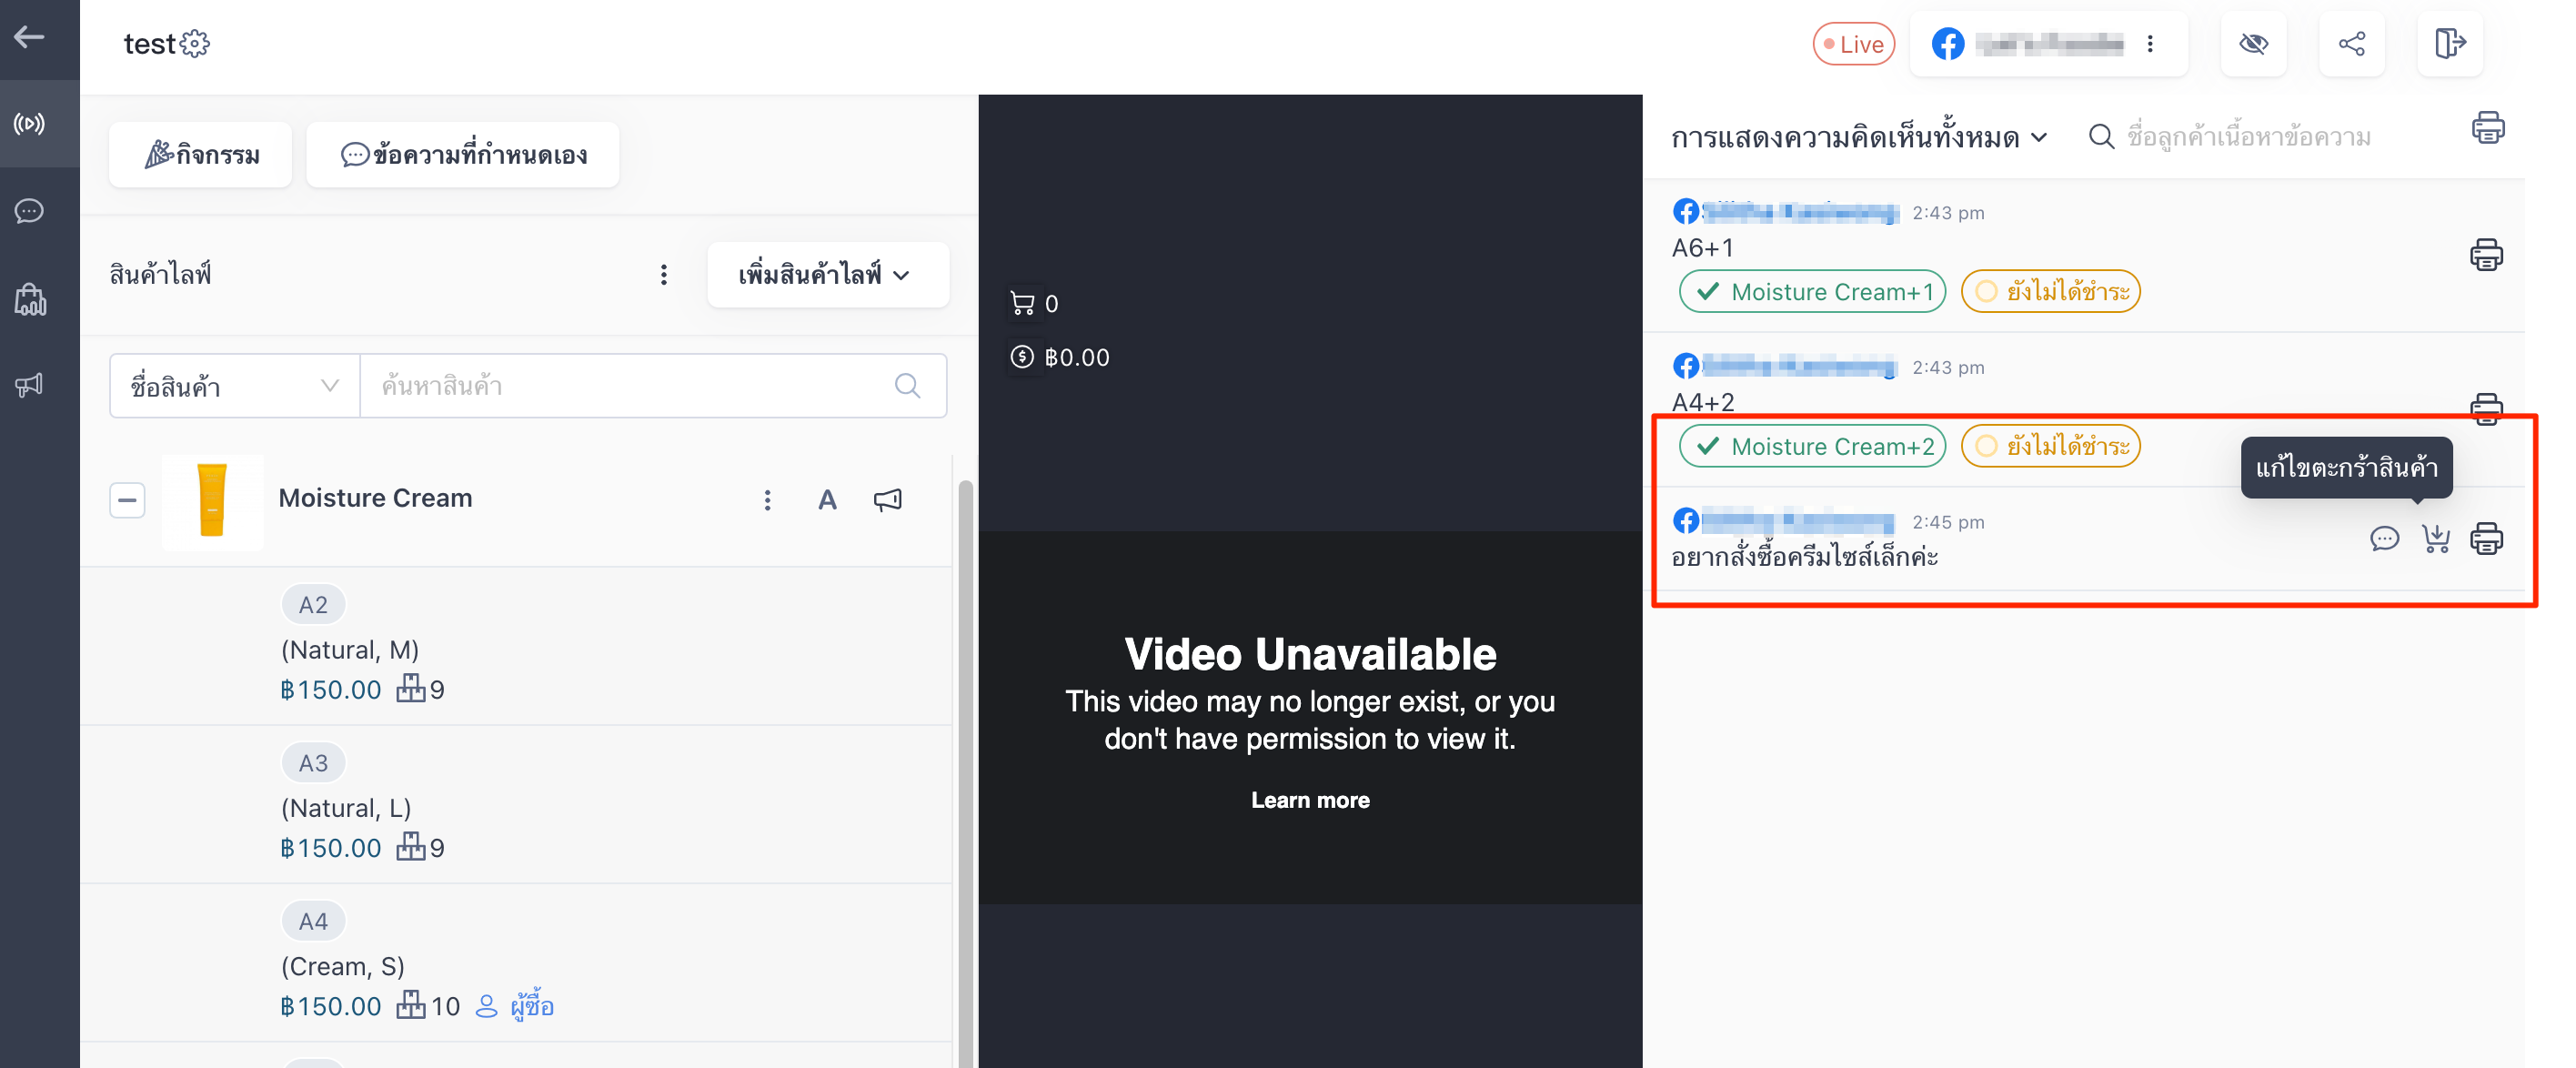Screen dimensions: 2576x1068
Task: Open live broadcast sidebar icon
Action: (29, 124)
